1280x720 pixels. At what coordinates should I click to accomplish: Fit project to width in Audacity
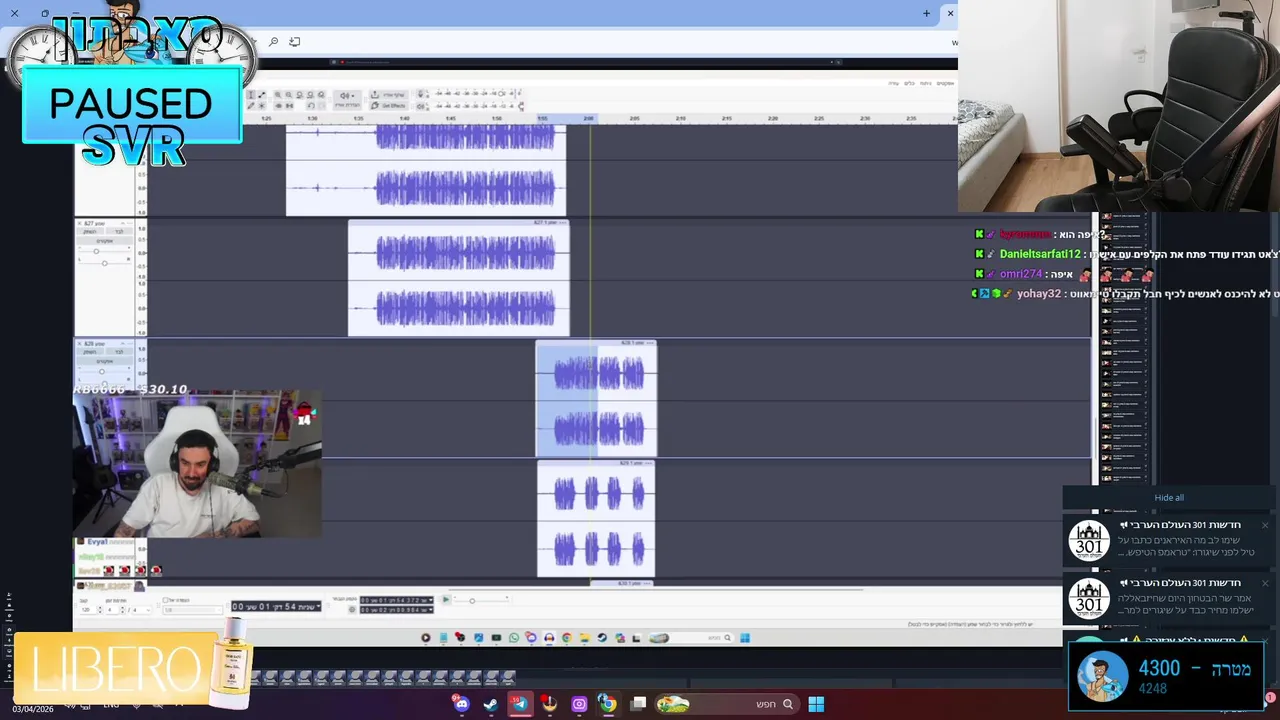pos(310,94)
